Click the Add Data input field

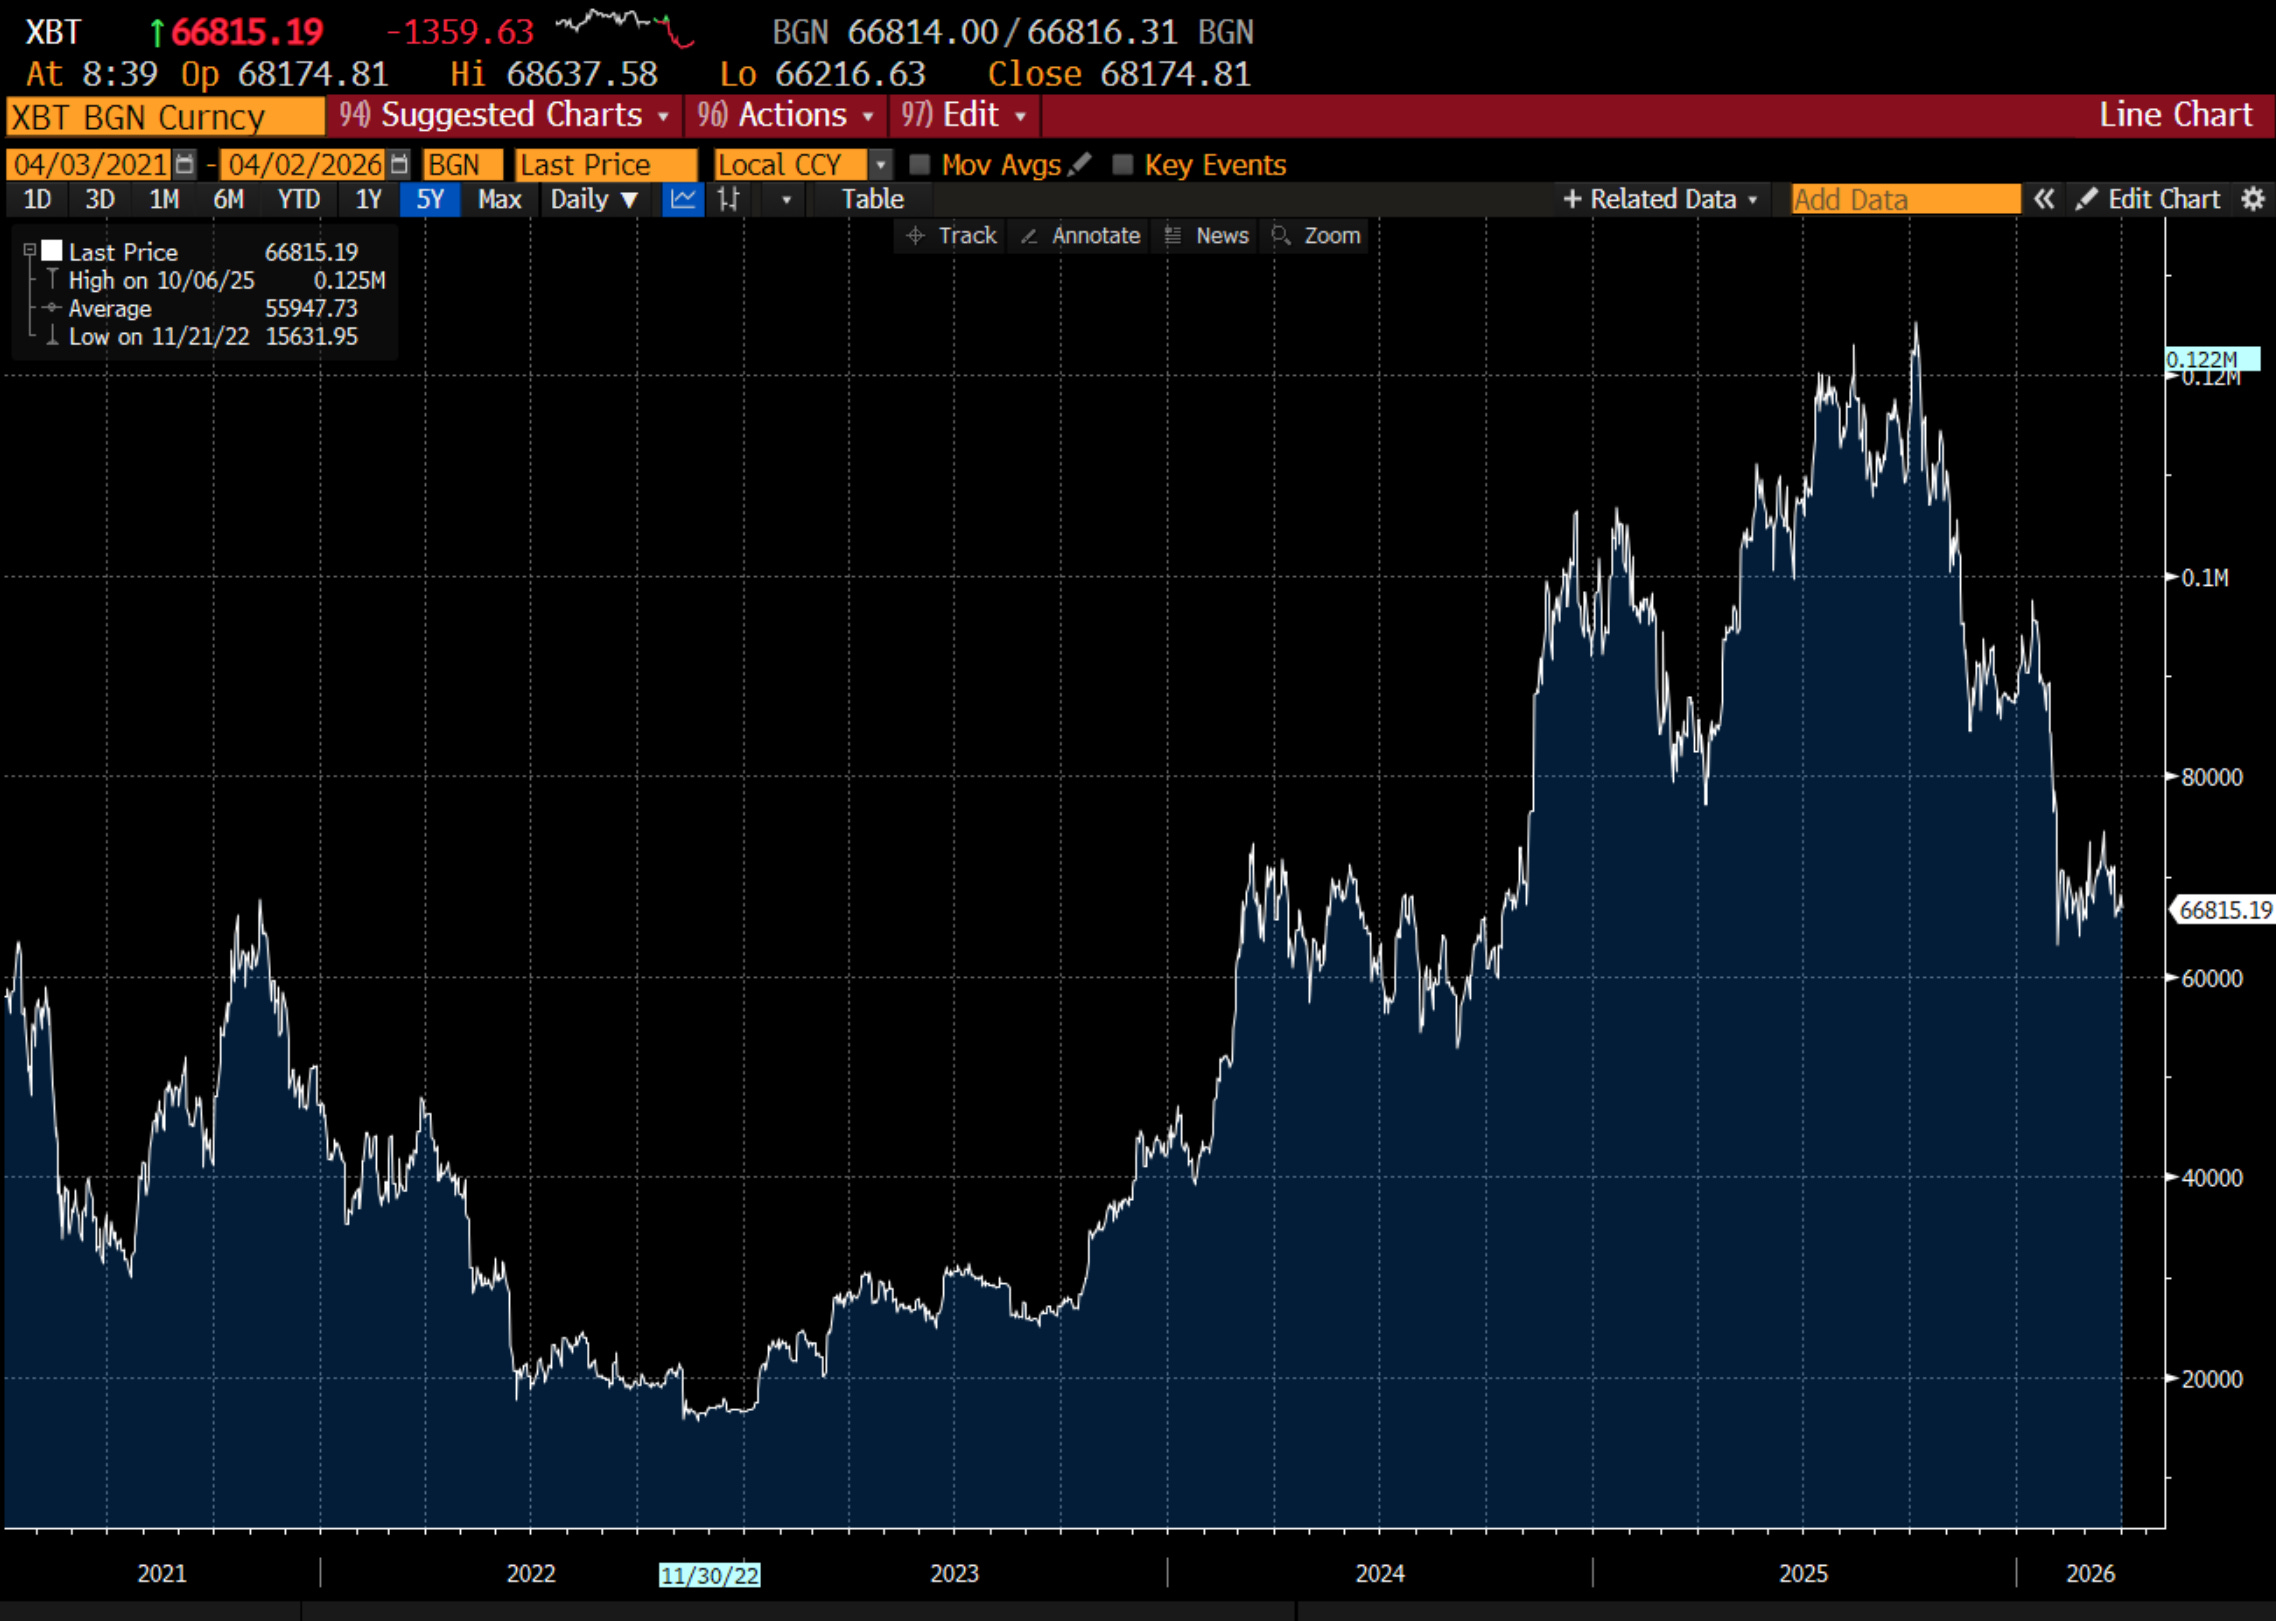[x=1904, y=199]
